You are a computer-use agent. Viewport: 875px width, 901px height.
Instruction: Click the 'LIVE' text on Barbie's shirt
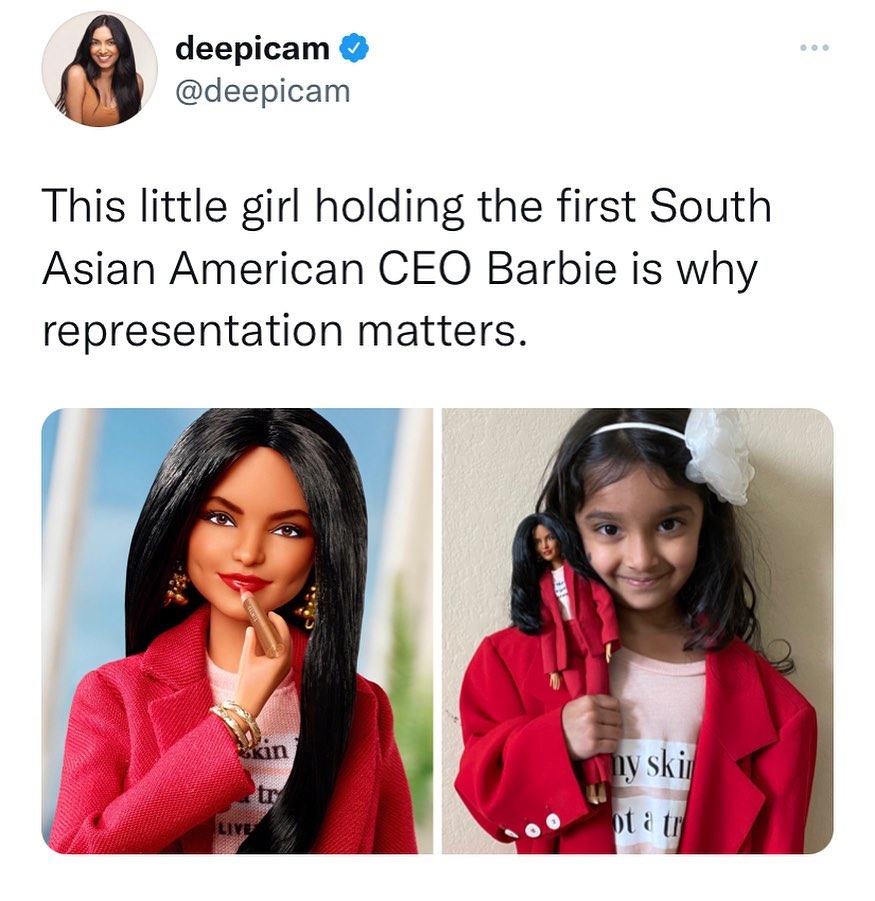(x=228, y=829)
